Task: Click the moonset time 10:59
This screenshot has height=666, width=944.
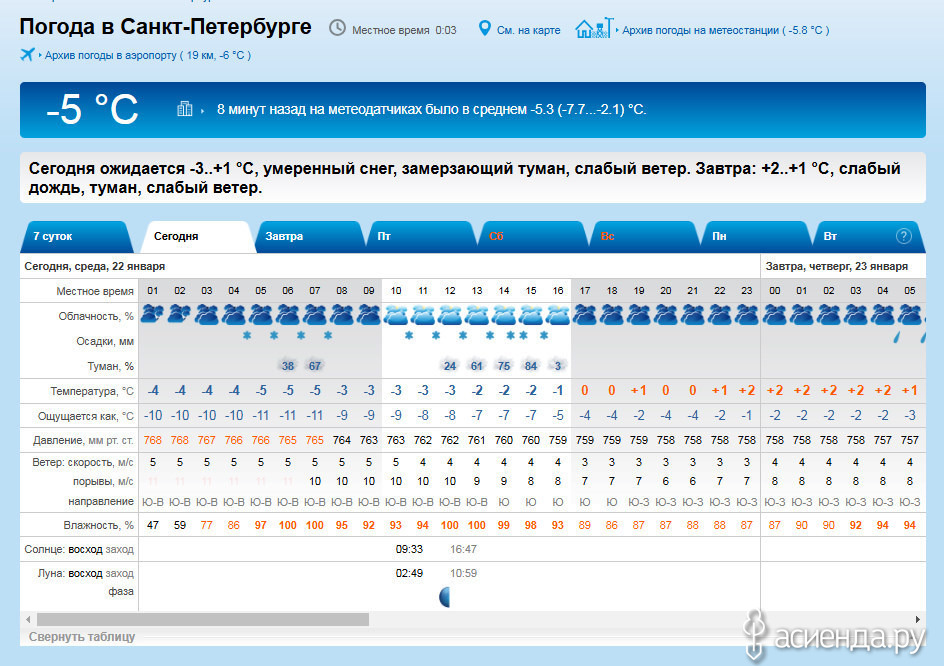Action: pos(463,573)
